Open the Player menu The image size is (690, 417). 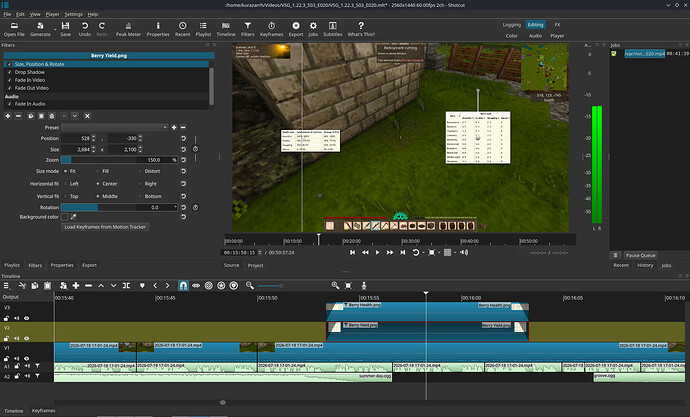coord(52,14)
